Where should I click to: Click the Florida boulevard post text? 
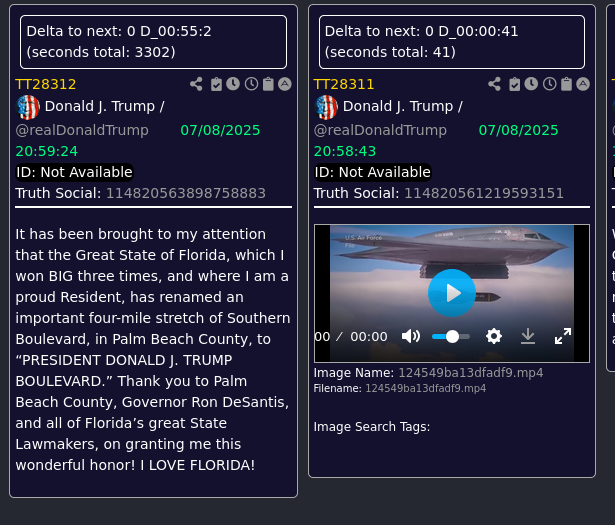coord(153,349)
